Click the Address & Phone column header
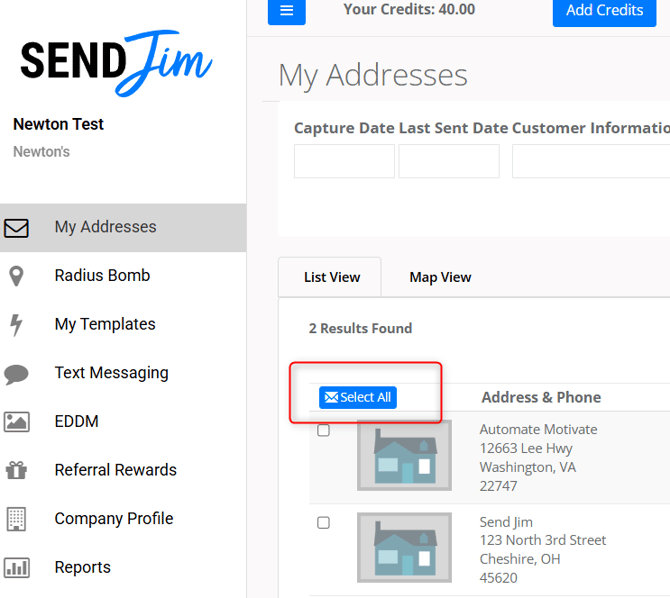Image resolution: width=670 pixels, height=598 pixels. pyautogui.click(x=541, y=398)
